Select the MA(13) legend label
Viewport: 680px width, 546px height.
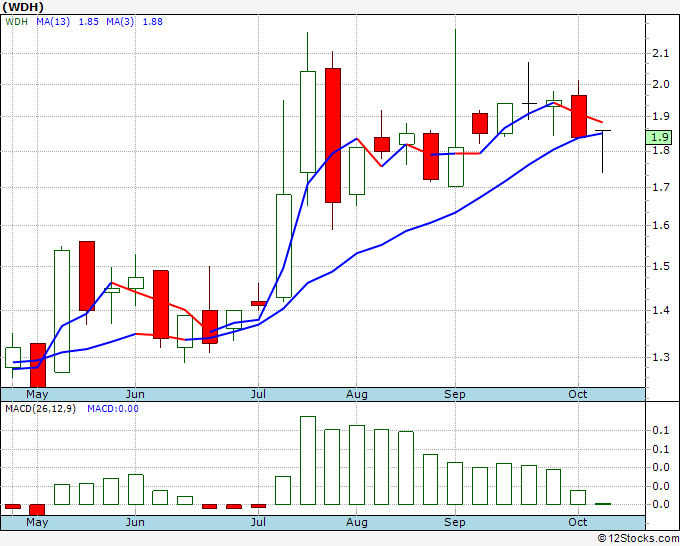point(53,22)
